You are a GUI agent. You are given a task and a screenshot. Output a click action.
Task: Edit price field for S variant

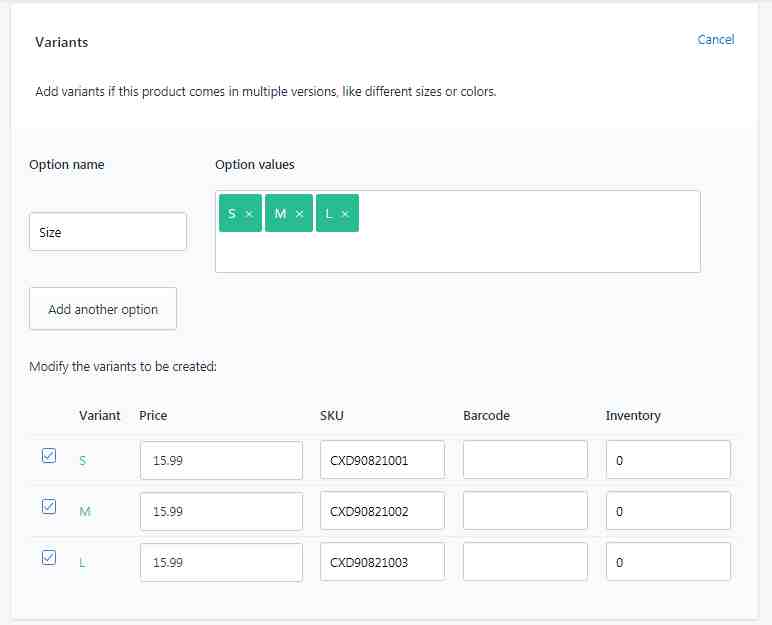[x=221, y=461]
